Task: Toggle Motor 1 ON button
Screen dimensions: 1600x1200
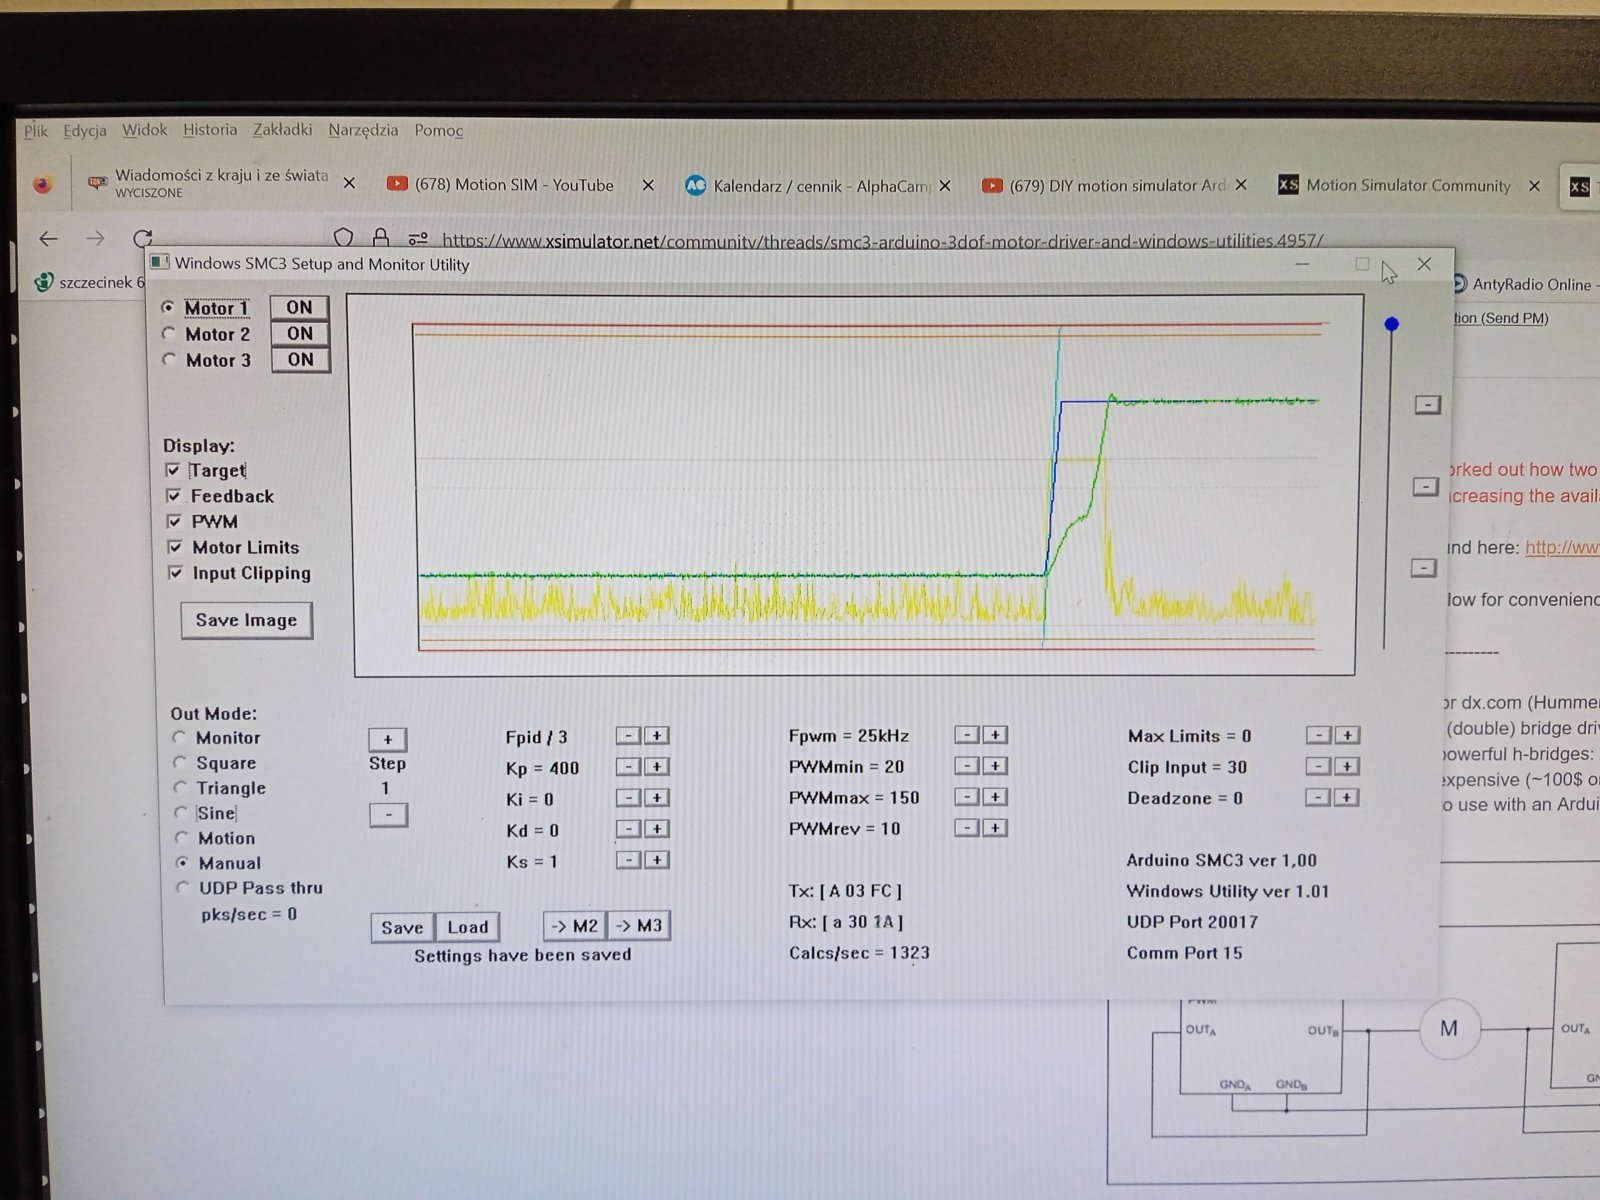Action: point(299,307)
